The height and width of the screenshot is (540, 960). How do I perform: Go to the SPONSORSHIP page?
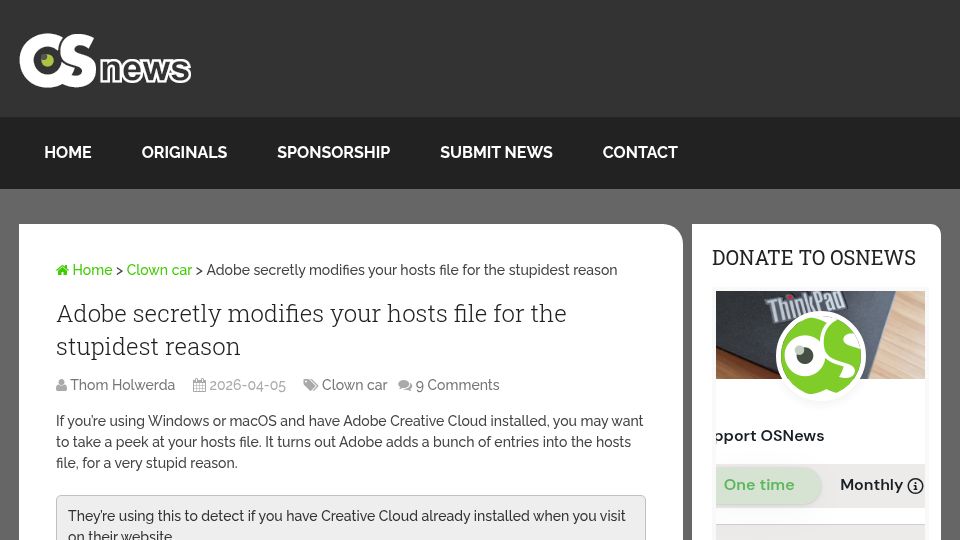pos(334,152)
